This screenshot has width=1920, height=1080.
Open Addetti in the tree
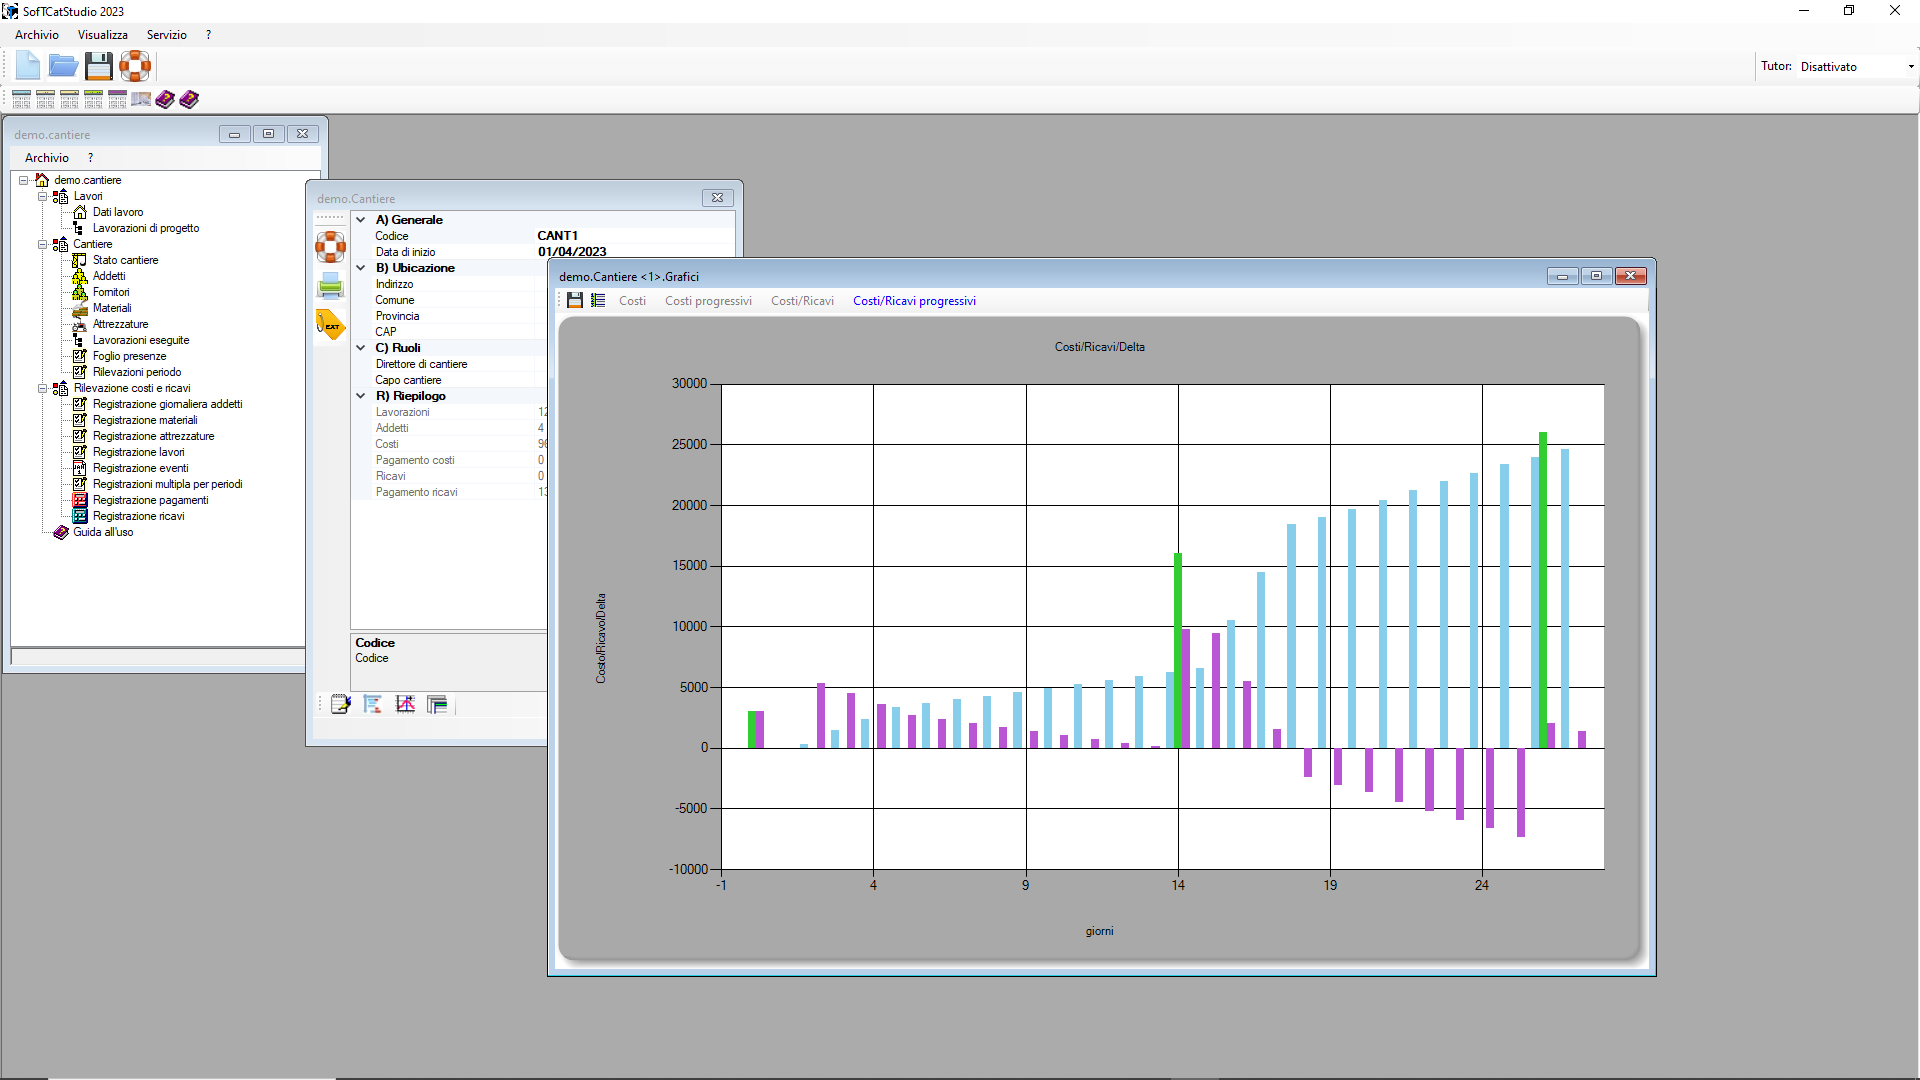[x=109, y=276]
